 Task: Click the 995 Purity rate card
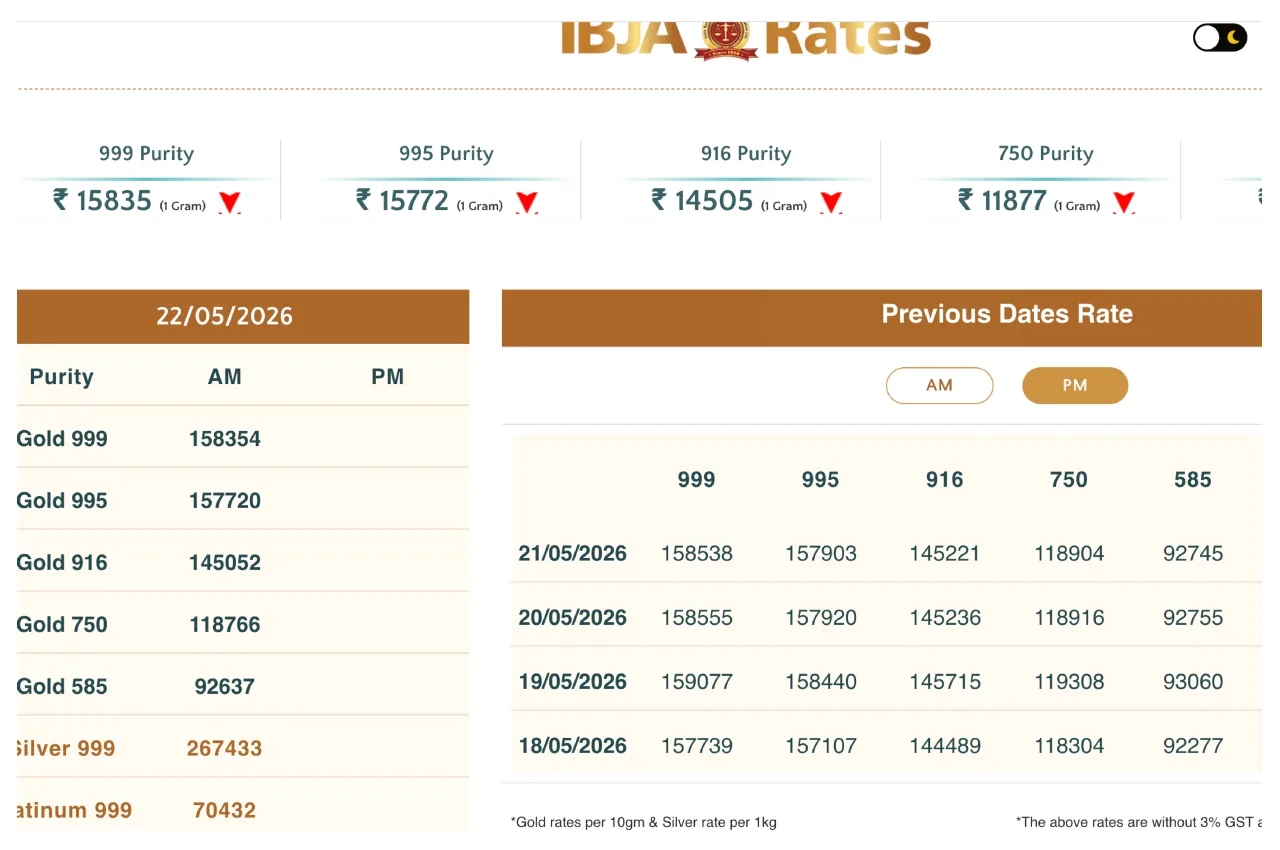point(446,180)
